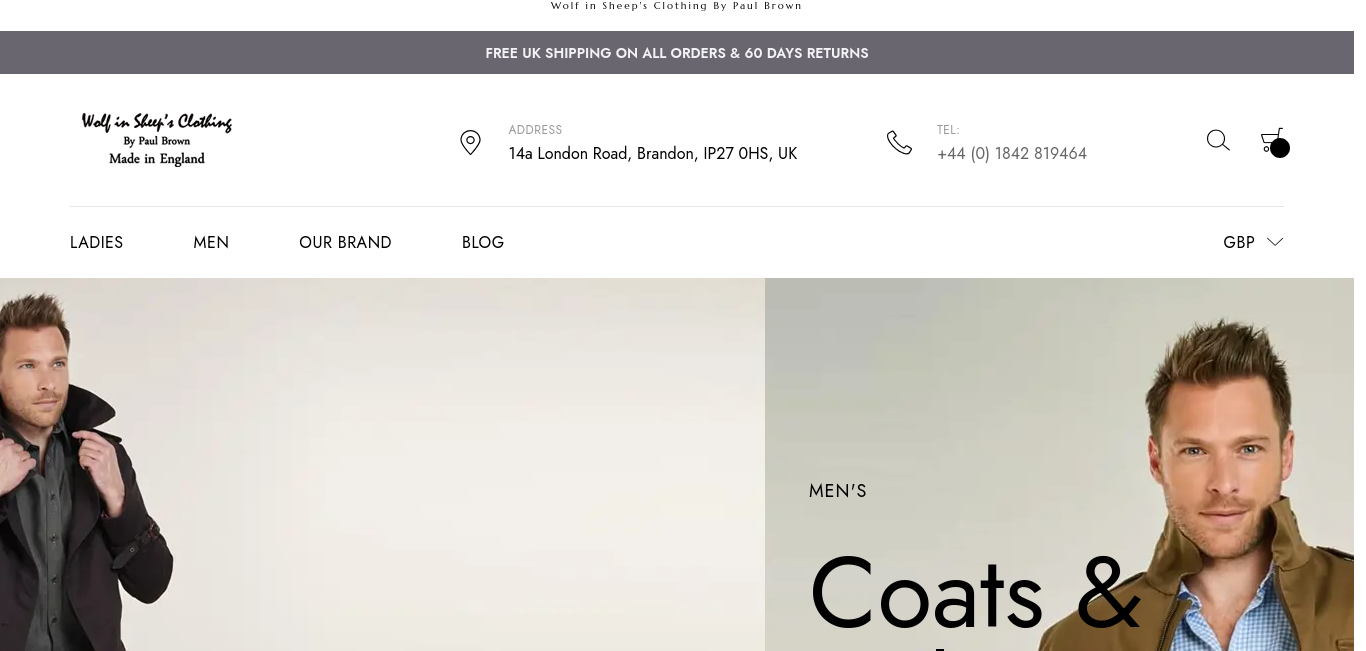Click the 'Wolf in Sheep's Clothing By Paul Brown' top text
The image size is (1366, 651).
pos(677,6)
